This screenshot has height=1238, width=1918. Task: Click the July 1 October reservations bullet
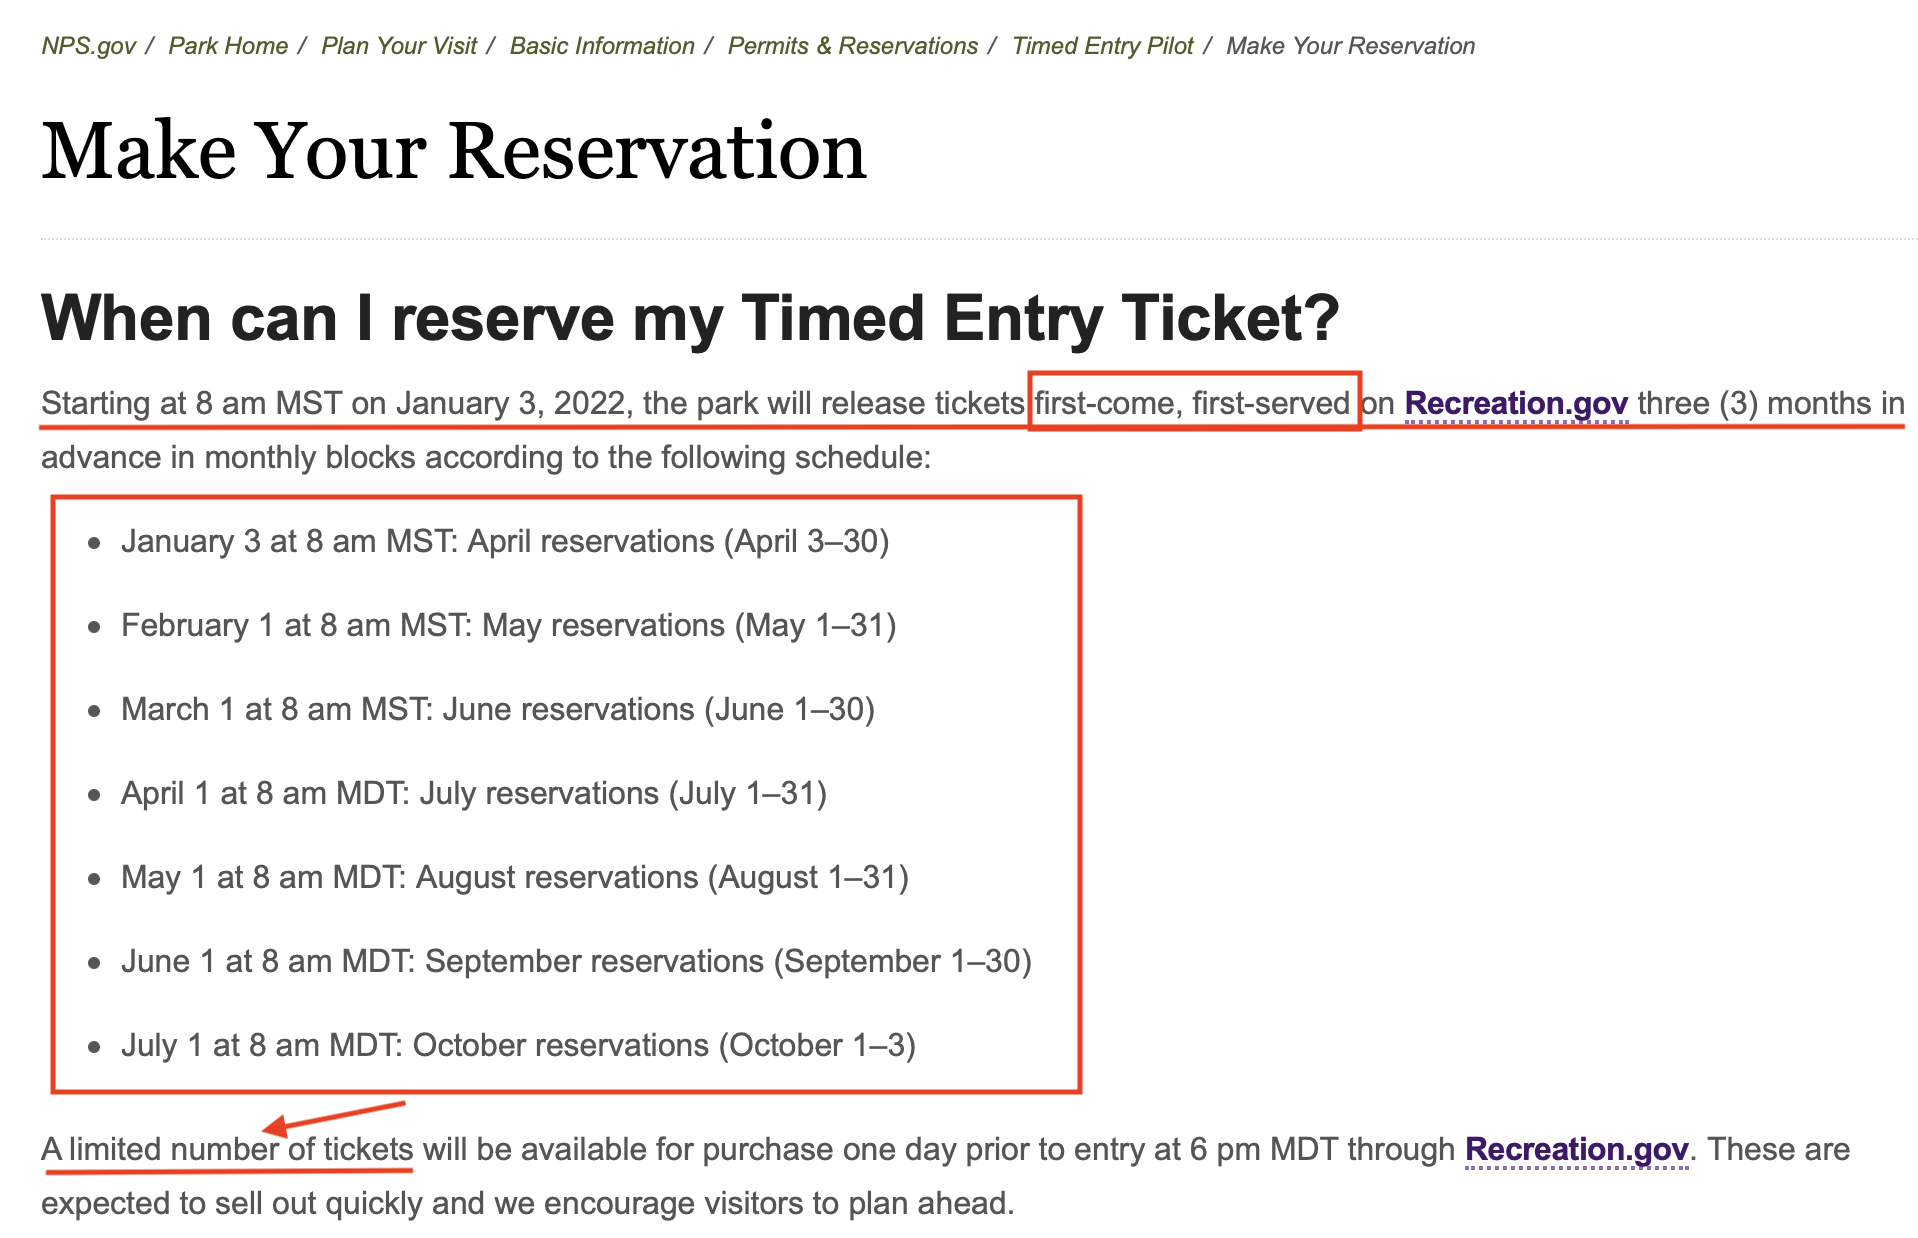pos(520,1045)
